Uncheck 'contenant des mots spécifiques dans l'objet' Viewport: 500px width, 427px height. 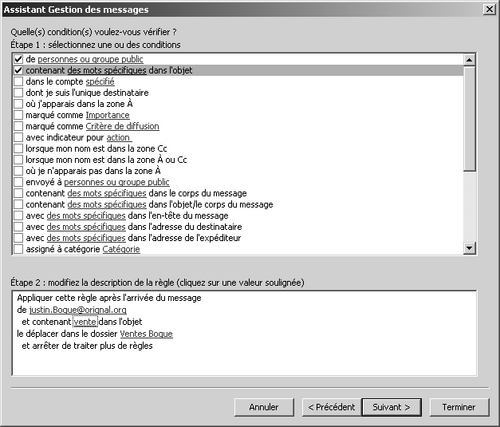tap(18, 70)
